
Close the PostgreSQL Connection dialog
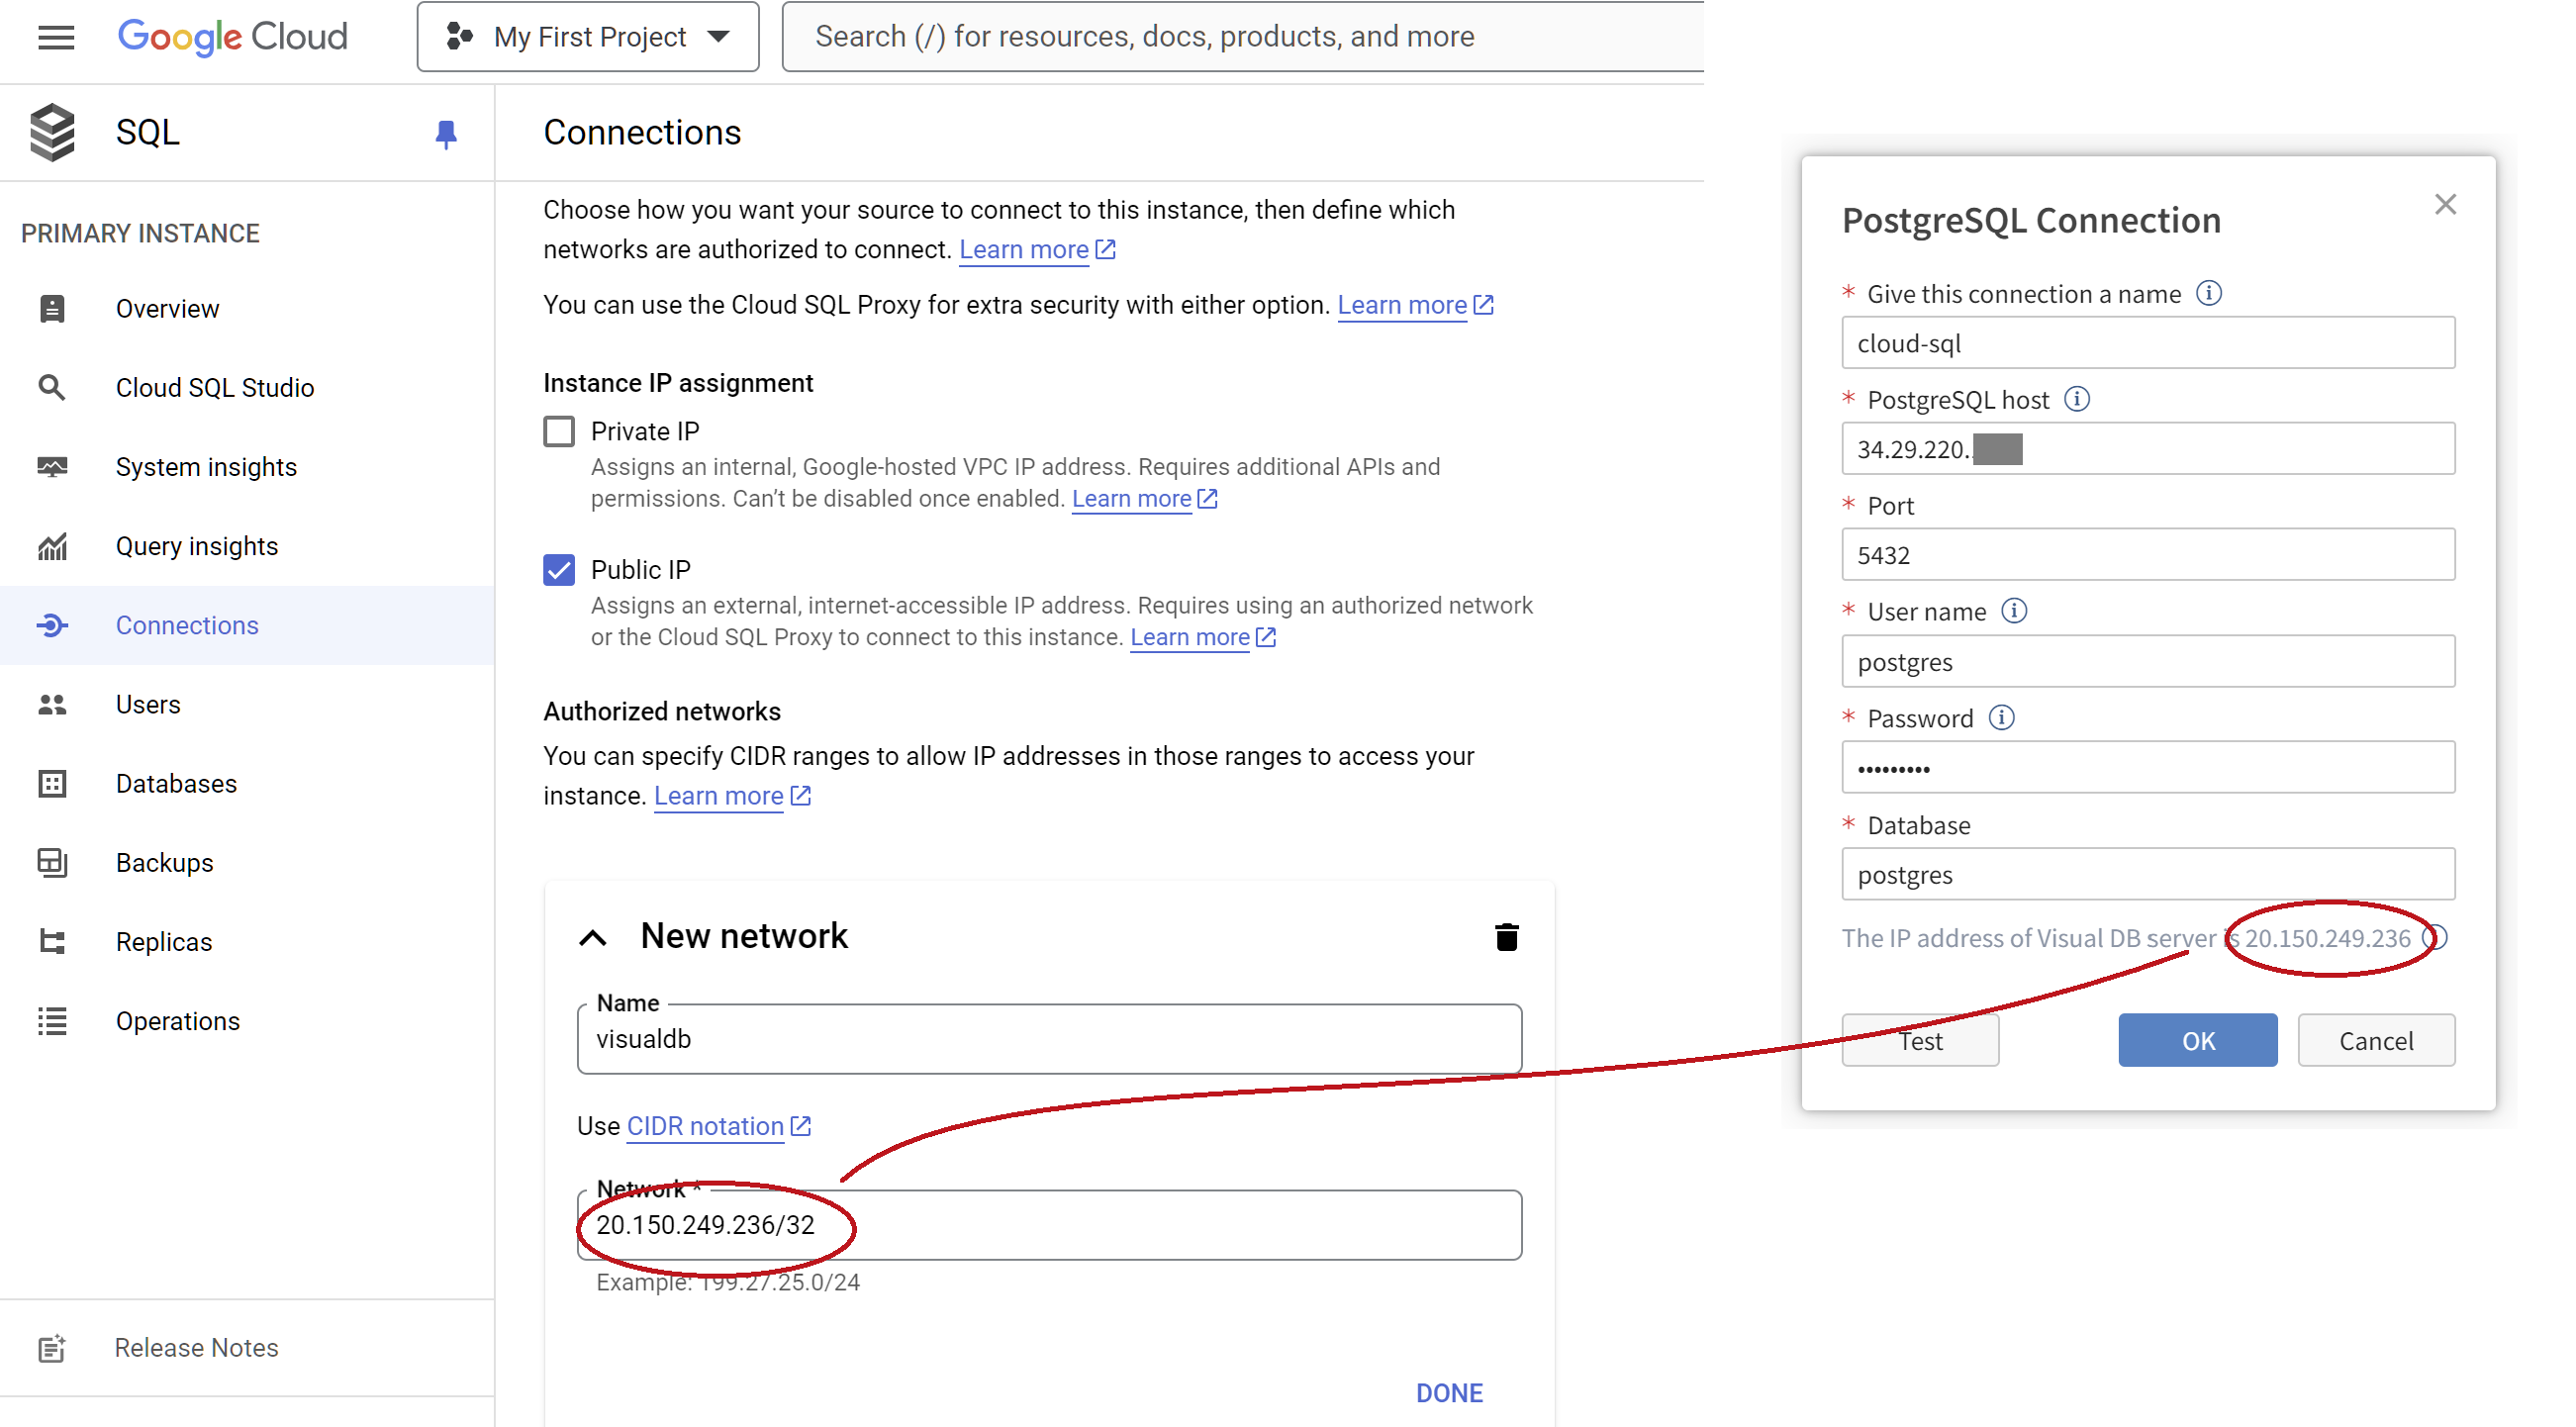click(x=2445, y=205)
